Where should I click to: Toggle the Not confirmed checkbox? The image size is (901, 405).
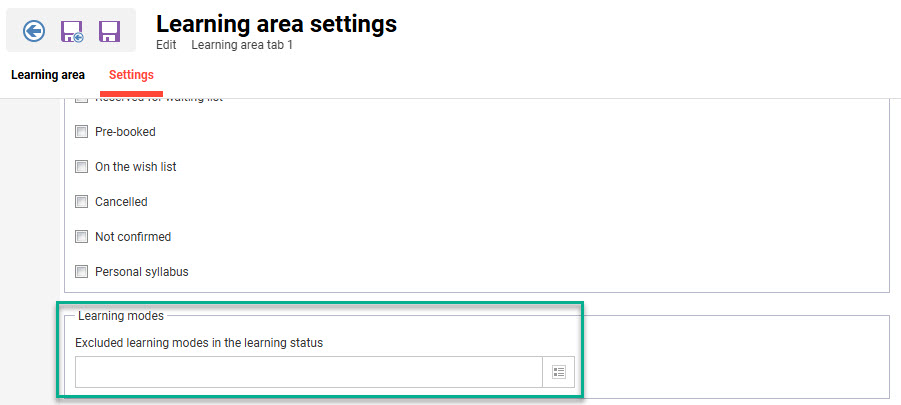point(82,237)
